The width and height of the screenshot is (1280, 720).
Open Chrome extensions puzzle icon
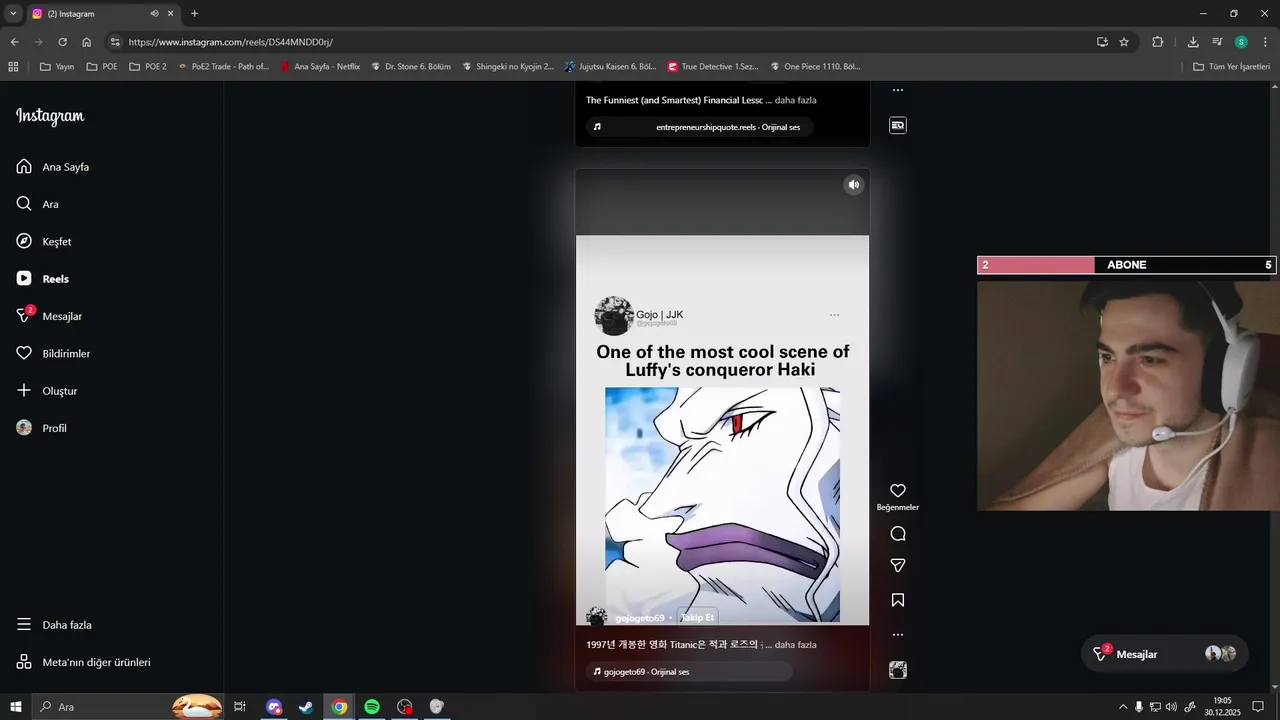1158,42
